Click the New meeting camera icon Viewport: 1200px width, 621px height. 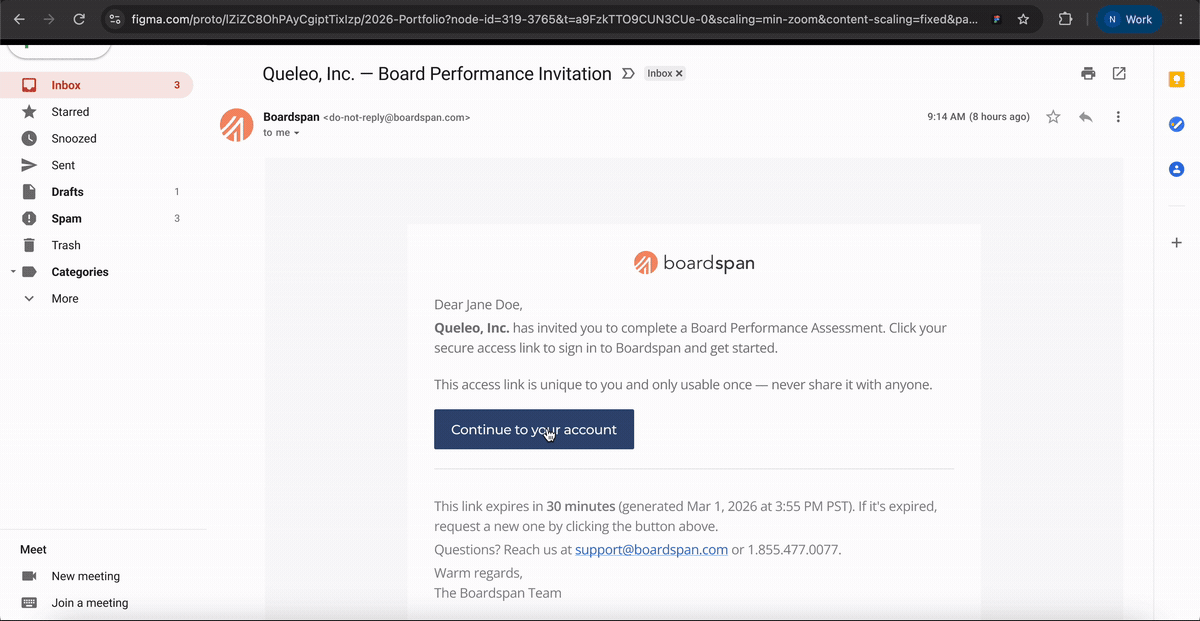click(x=30, y=576)
